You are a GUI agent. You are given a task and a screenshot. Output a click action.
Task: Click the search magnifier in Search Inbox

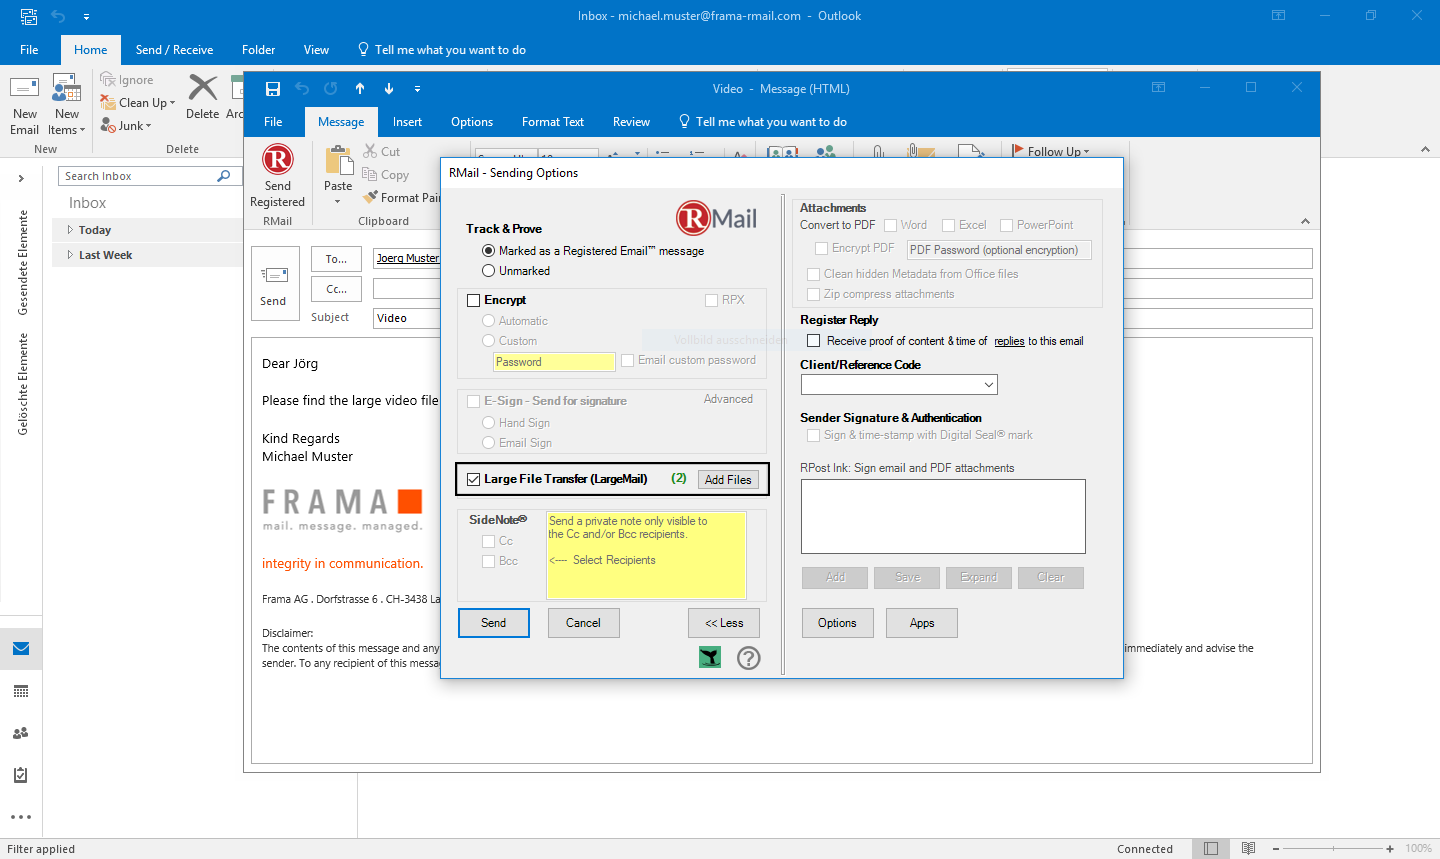(224, 176)
